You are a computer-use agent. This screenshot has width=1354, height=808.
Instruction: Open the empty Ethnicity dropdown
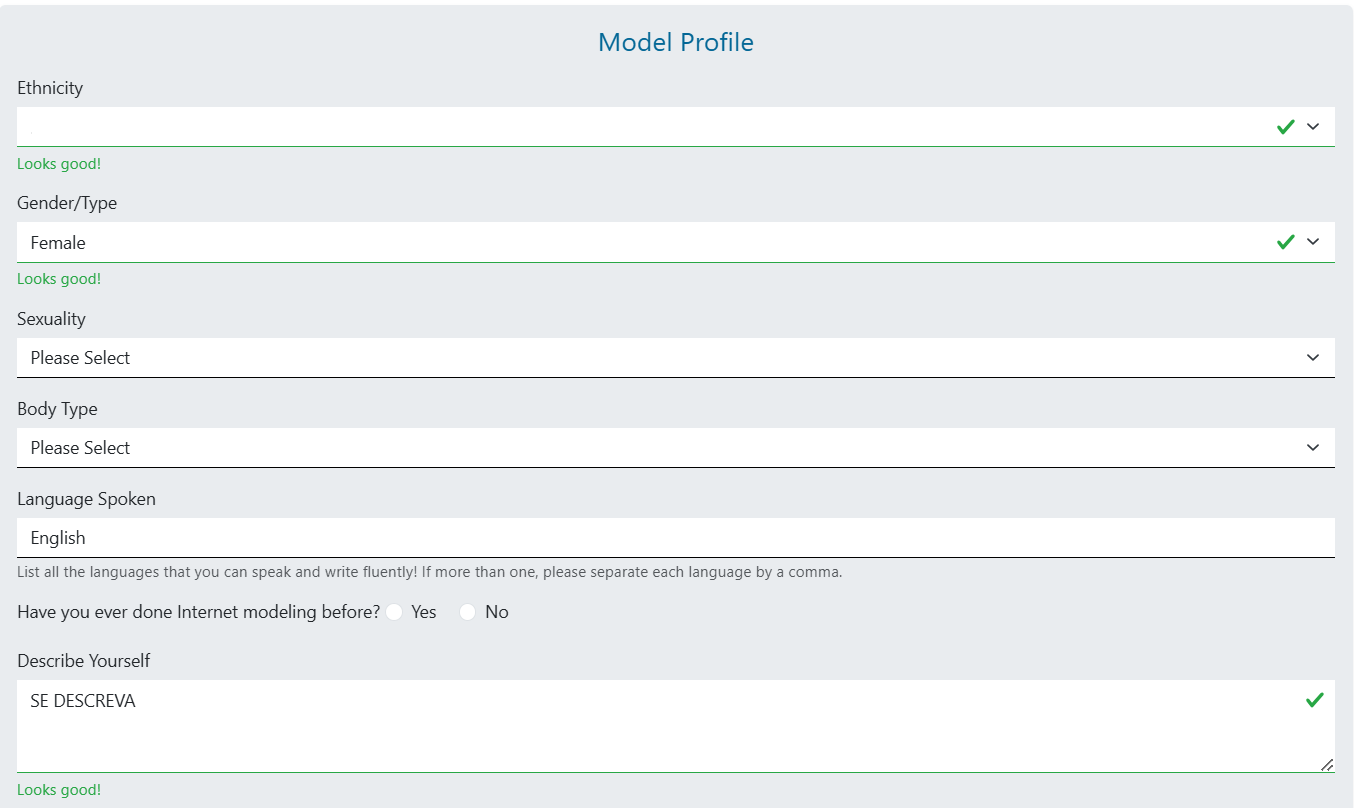pos(640,127)
